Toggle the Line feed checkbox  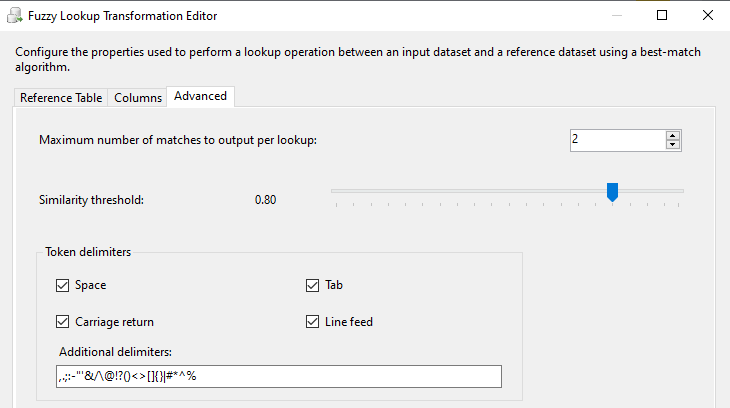pyautogui.click(x=313, y=322)
